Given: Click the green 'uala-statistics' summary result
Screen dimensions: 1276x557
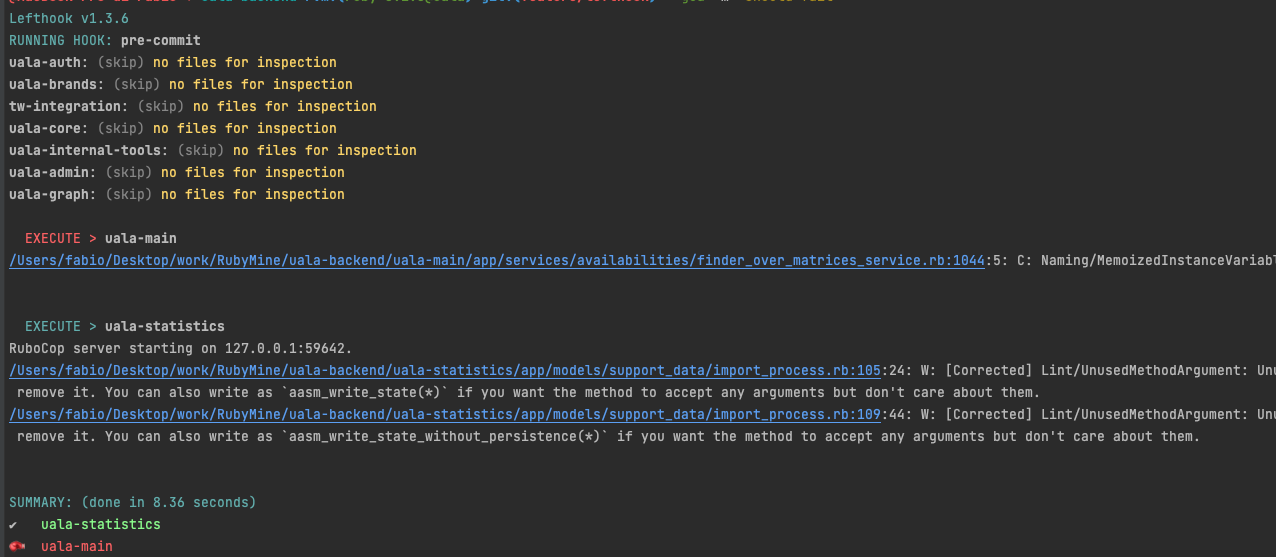Looking at the screenshot, I should click(101, 524).
